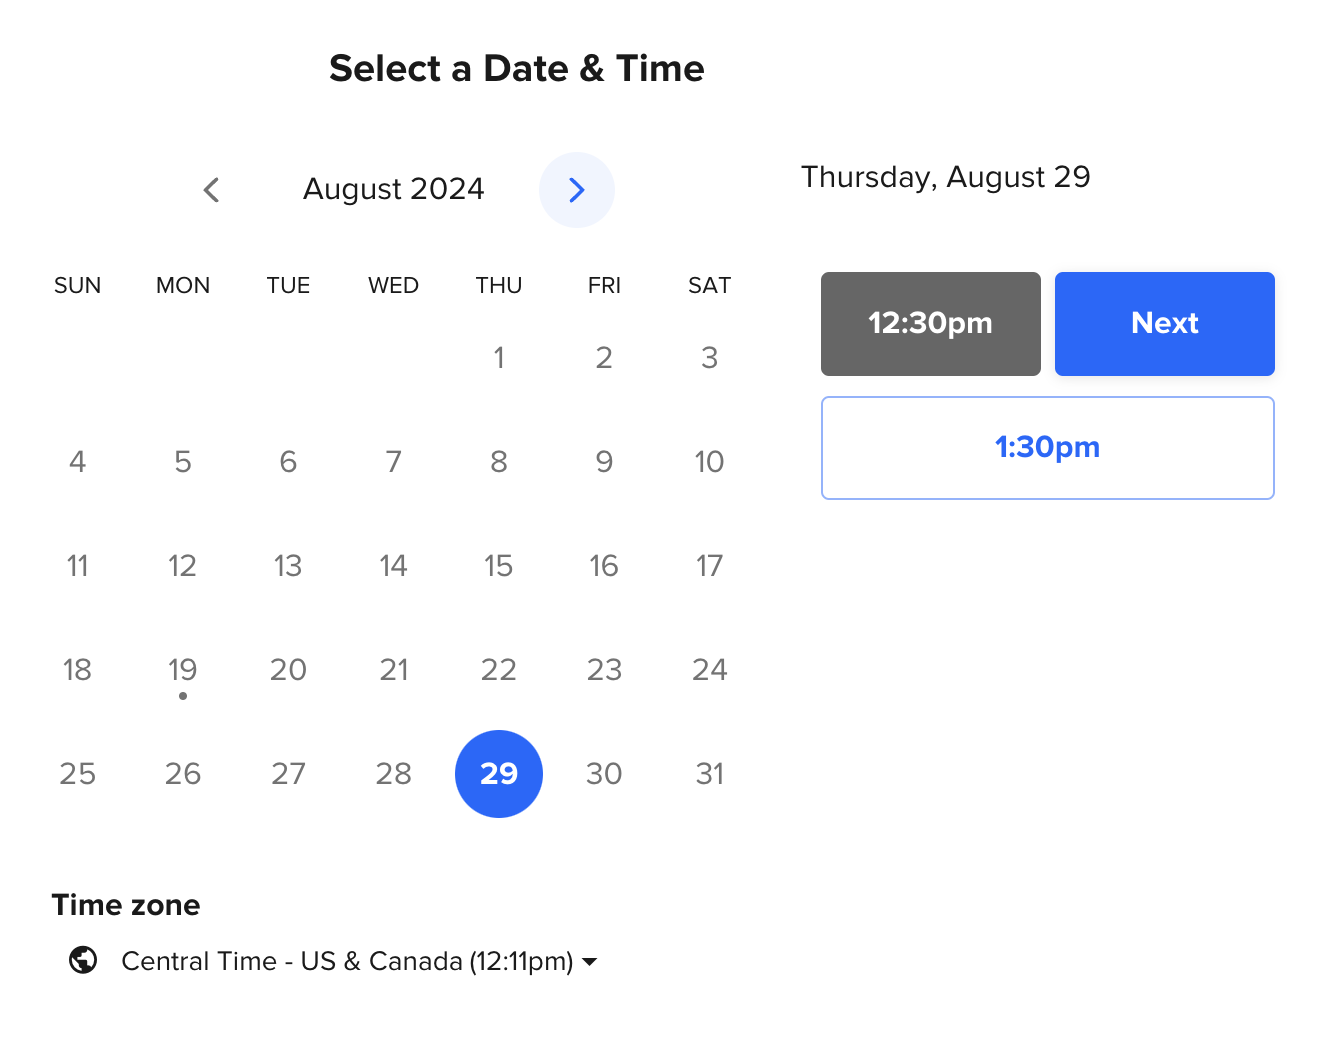Click the globe icon near the time zone
1332x1064 pixels.
pyautogui.click(x=83, y=960)
